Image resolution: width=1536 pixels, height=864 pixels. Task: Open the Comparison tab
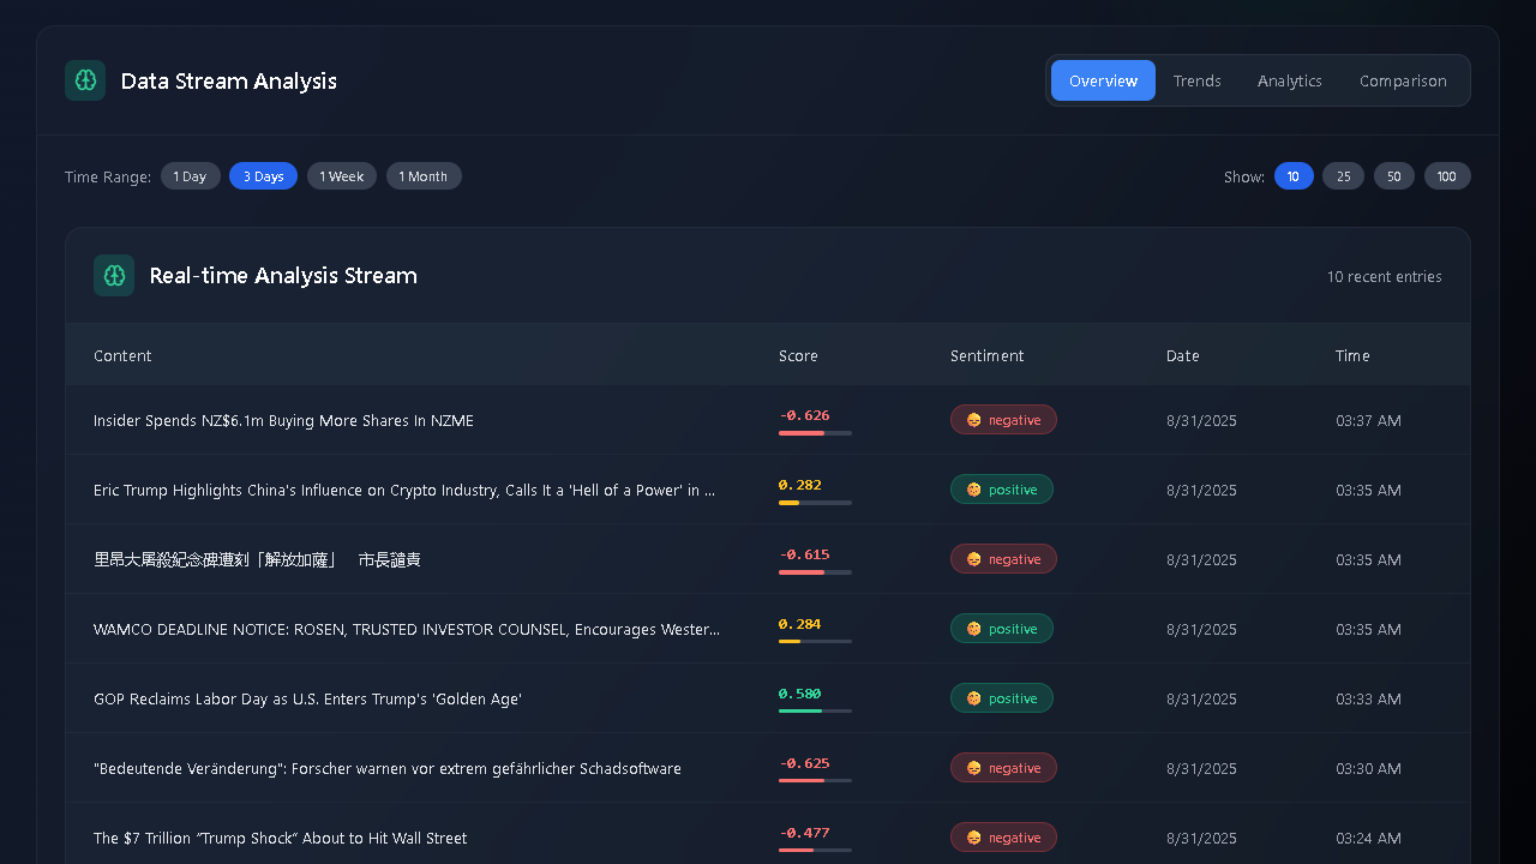(x=1403, y=81)
